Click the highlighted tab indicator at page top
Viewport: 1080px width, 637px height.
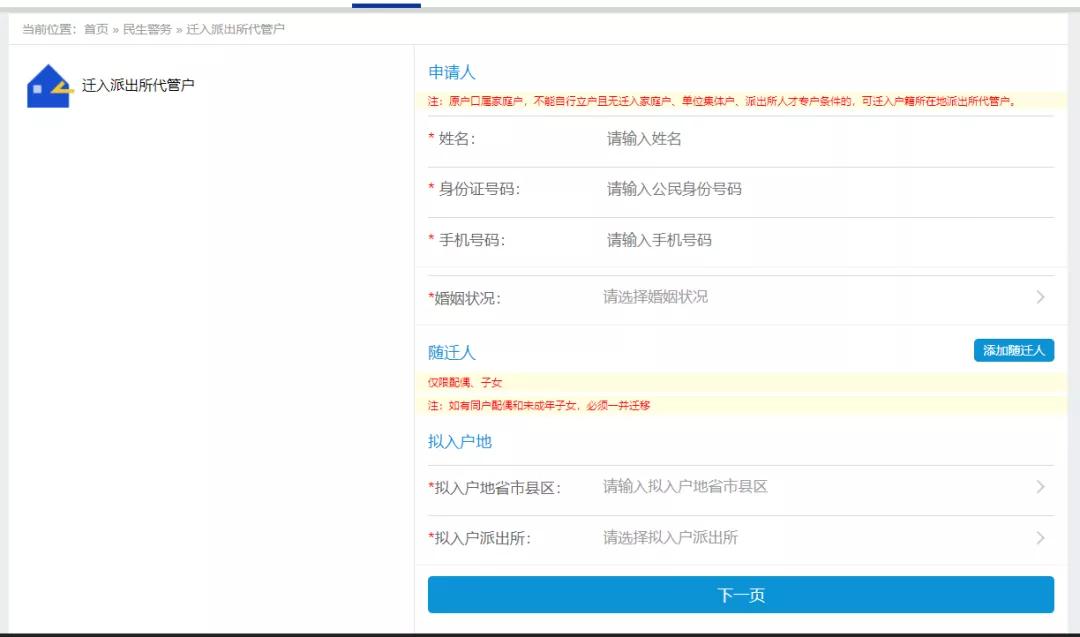tap(385, 3)
